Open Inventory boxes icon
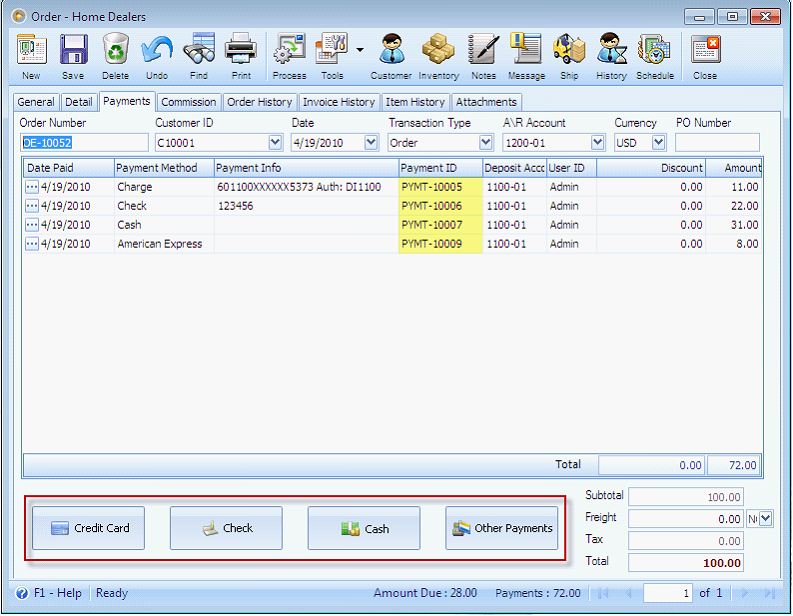The image size is (793, 616). [x=438, y=49]
